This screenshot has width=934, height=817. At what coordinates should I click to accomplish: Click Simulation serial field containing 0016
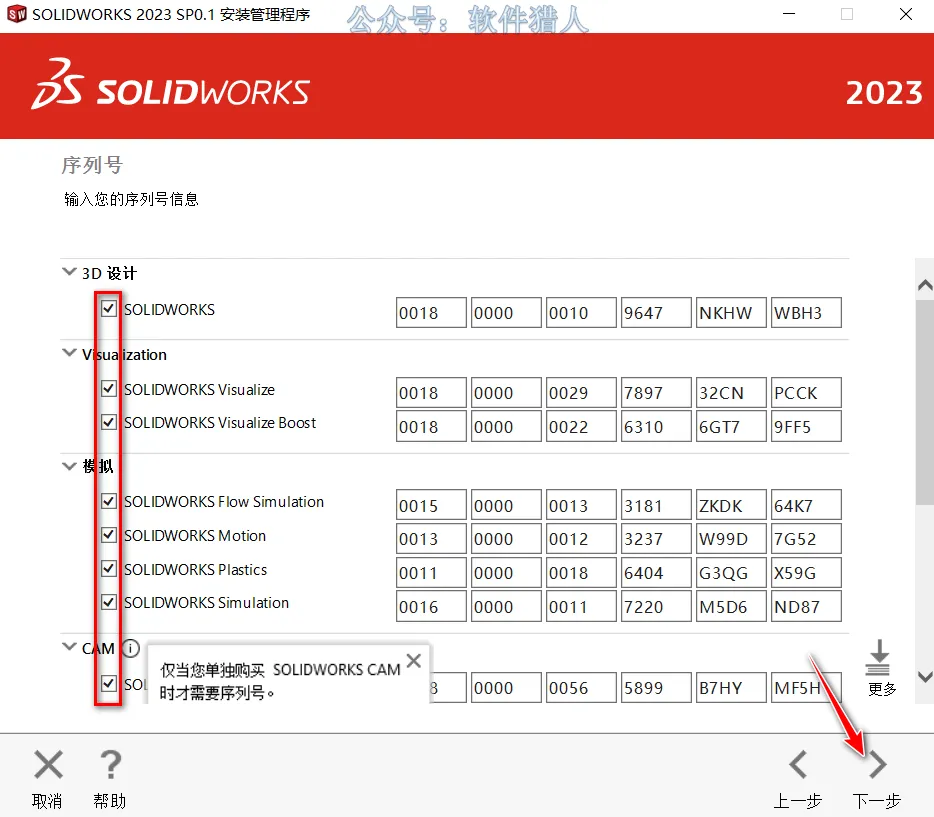coord(431,606)
